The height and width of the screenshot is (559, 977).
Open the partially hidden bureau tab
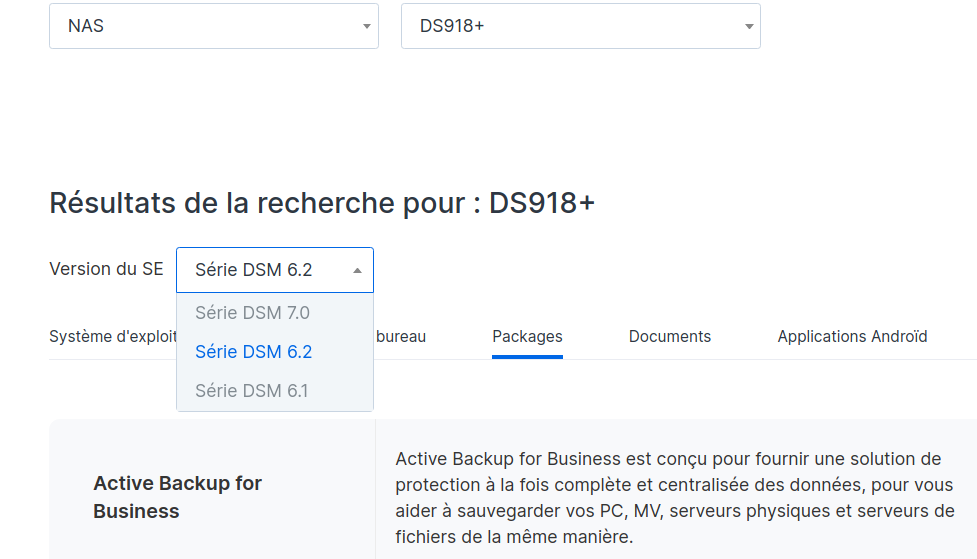401,337
